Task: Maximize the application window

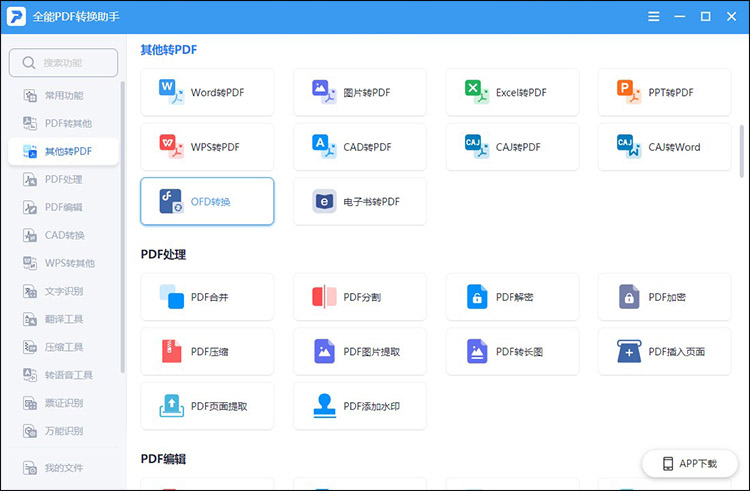Action: point(706,17)
